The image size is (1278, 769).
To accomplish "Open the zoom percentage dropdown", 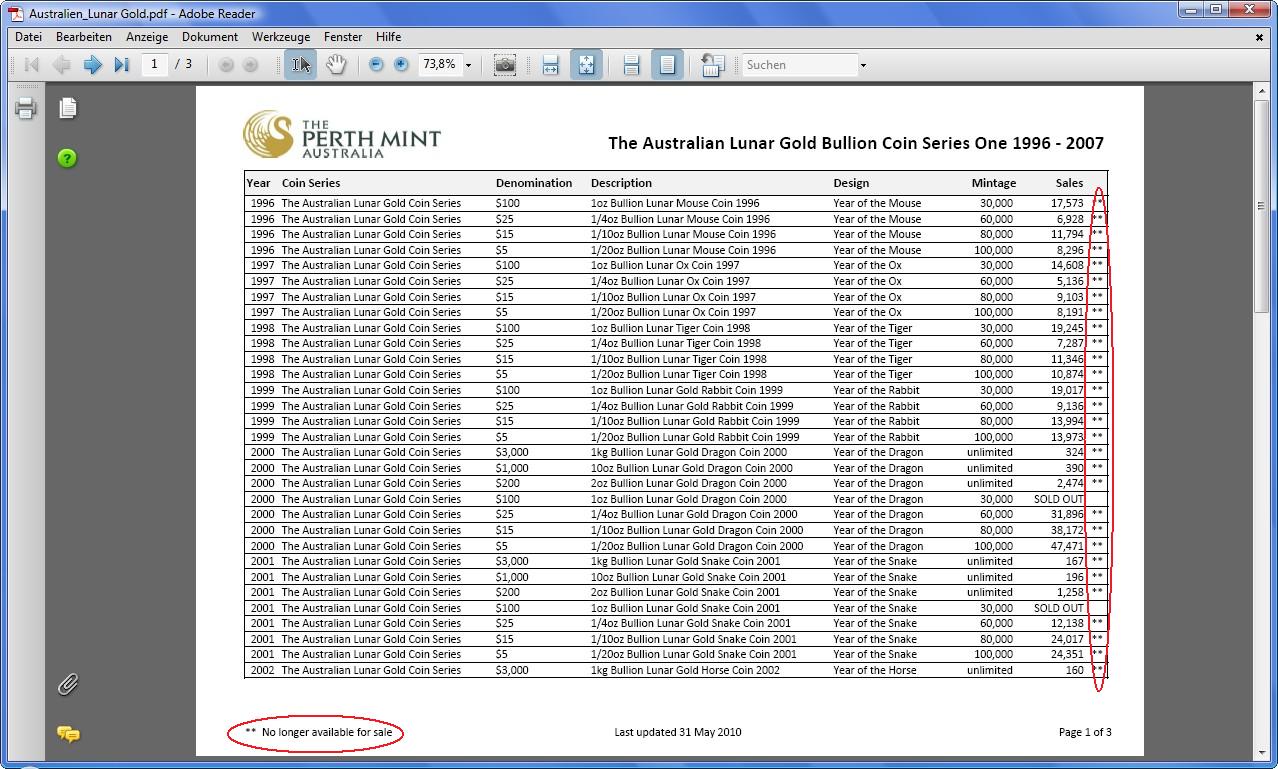I will [x=468, y=66].
